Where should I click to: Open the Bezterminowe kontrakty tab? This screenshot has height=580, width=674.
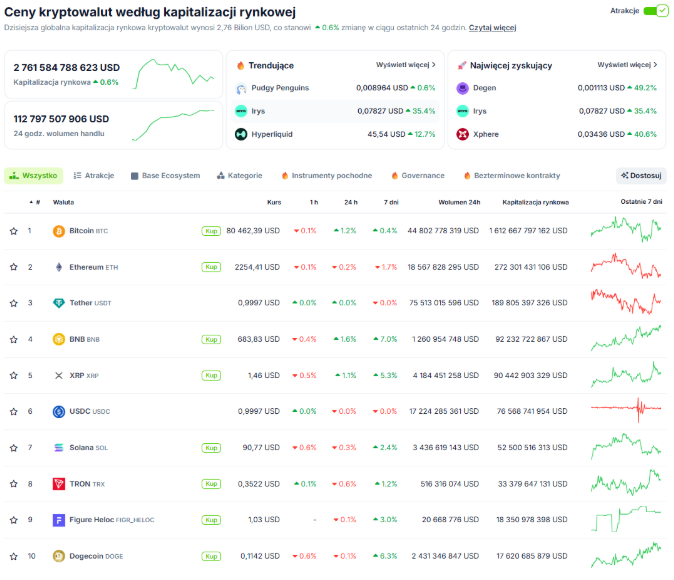coord(512,175)
